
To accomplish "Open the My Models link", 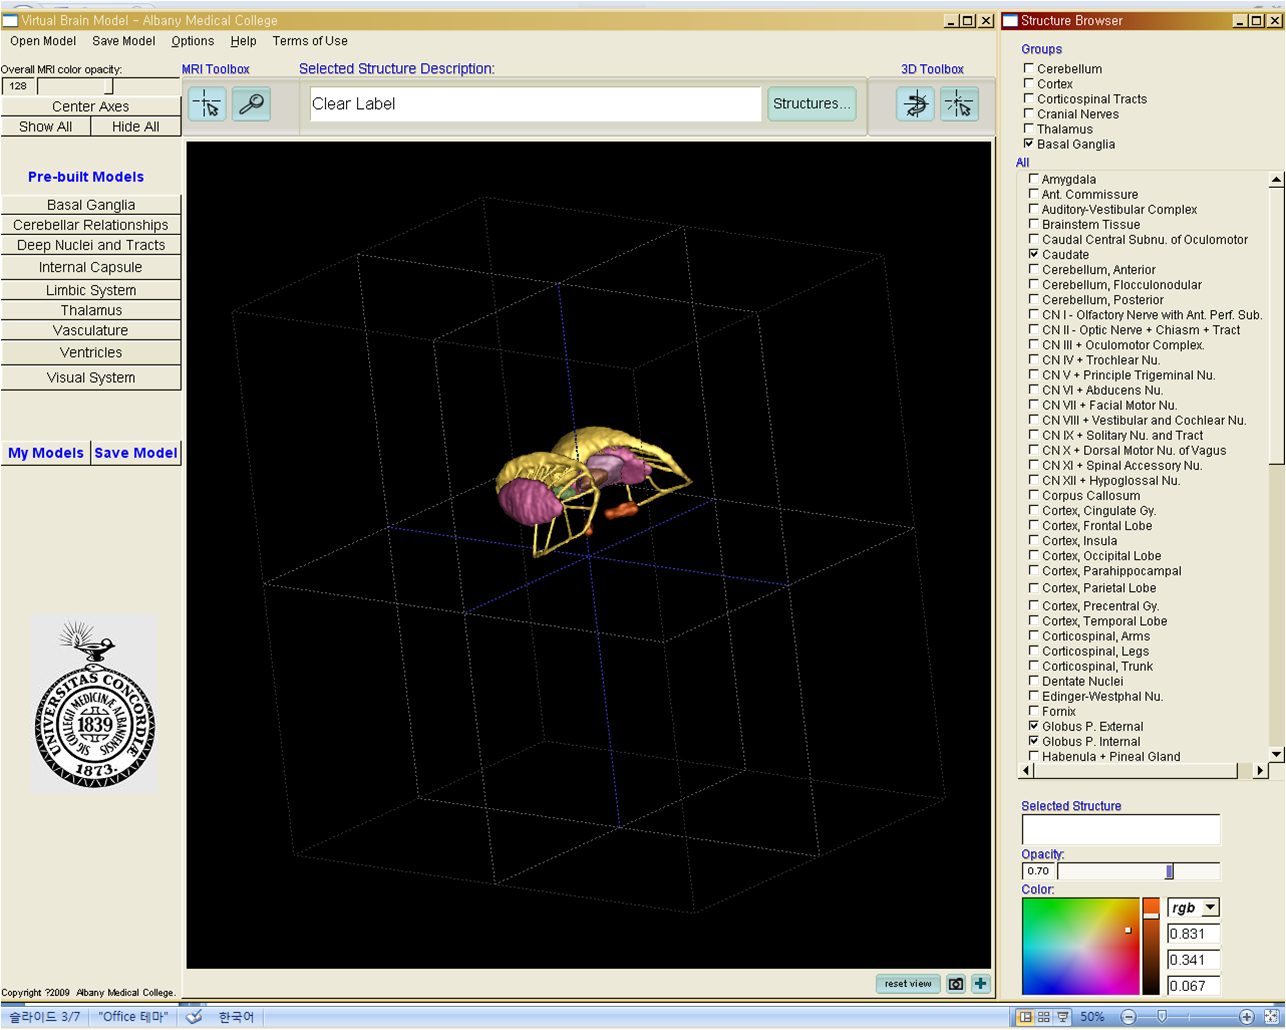I will coord(46,453).
